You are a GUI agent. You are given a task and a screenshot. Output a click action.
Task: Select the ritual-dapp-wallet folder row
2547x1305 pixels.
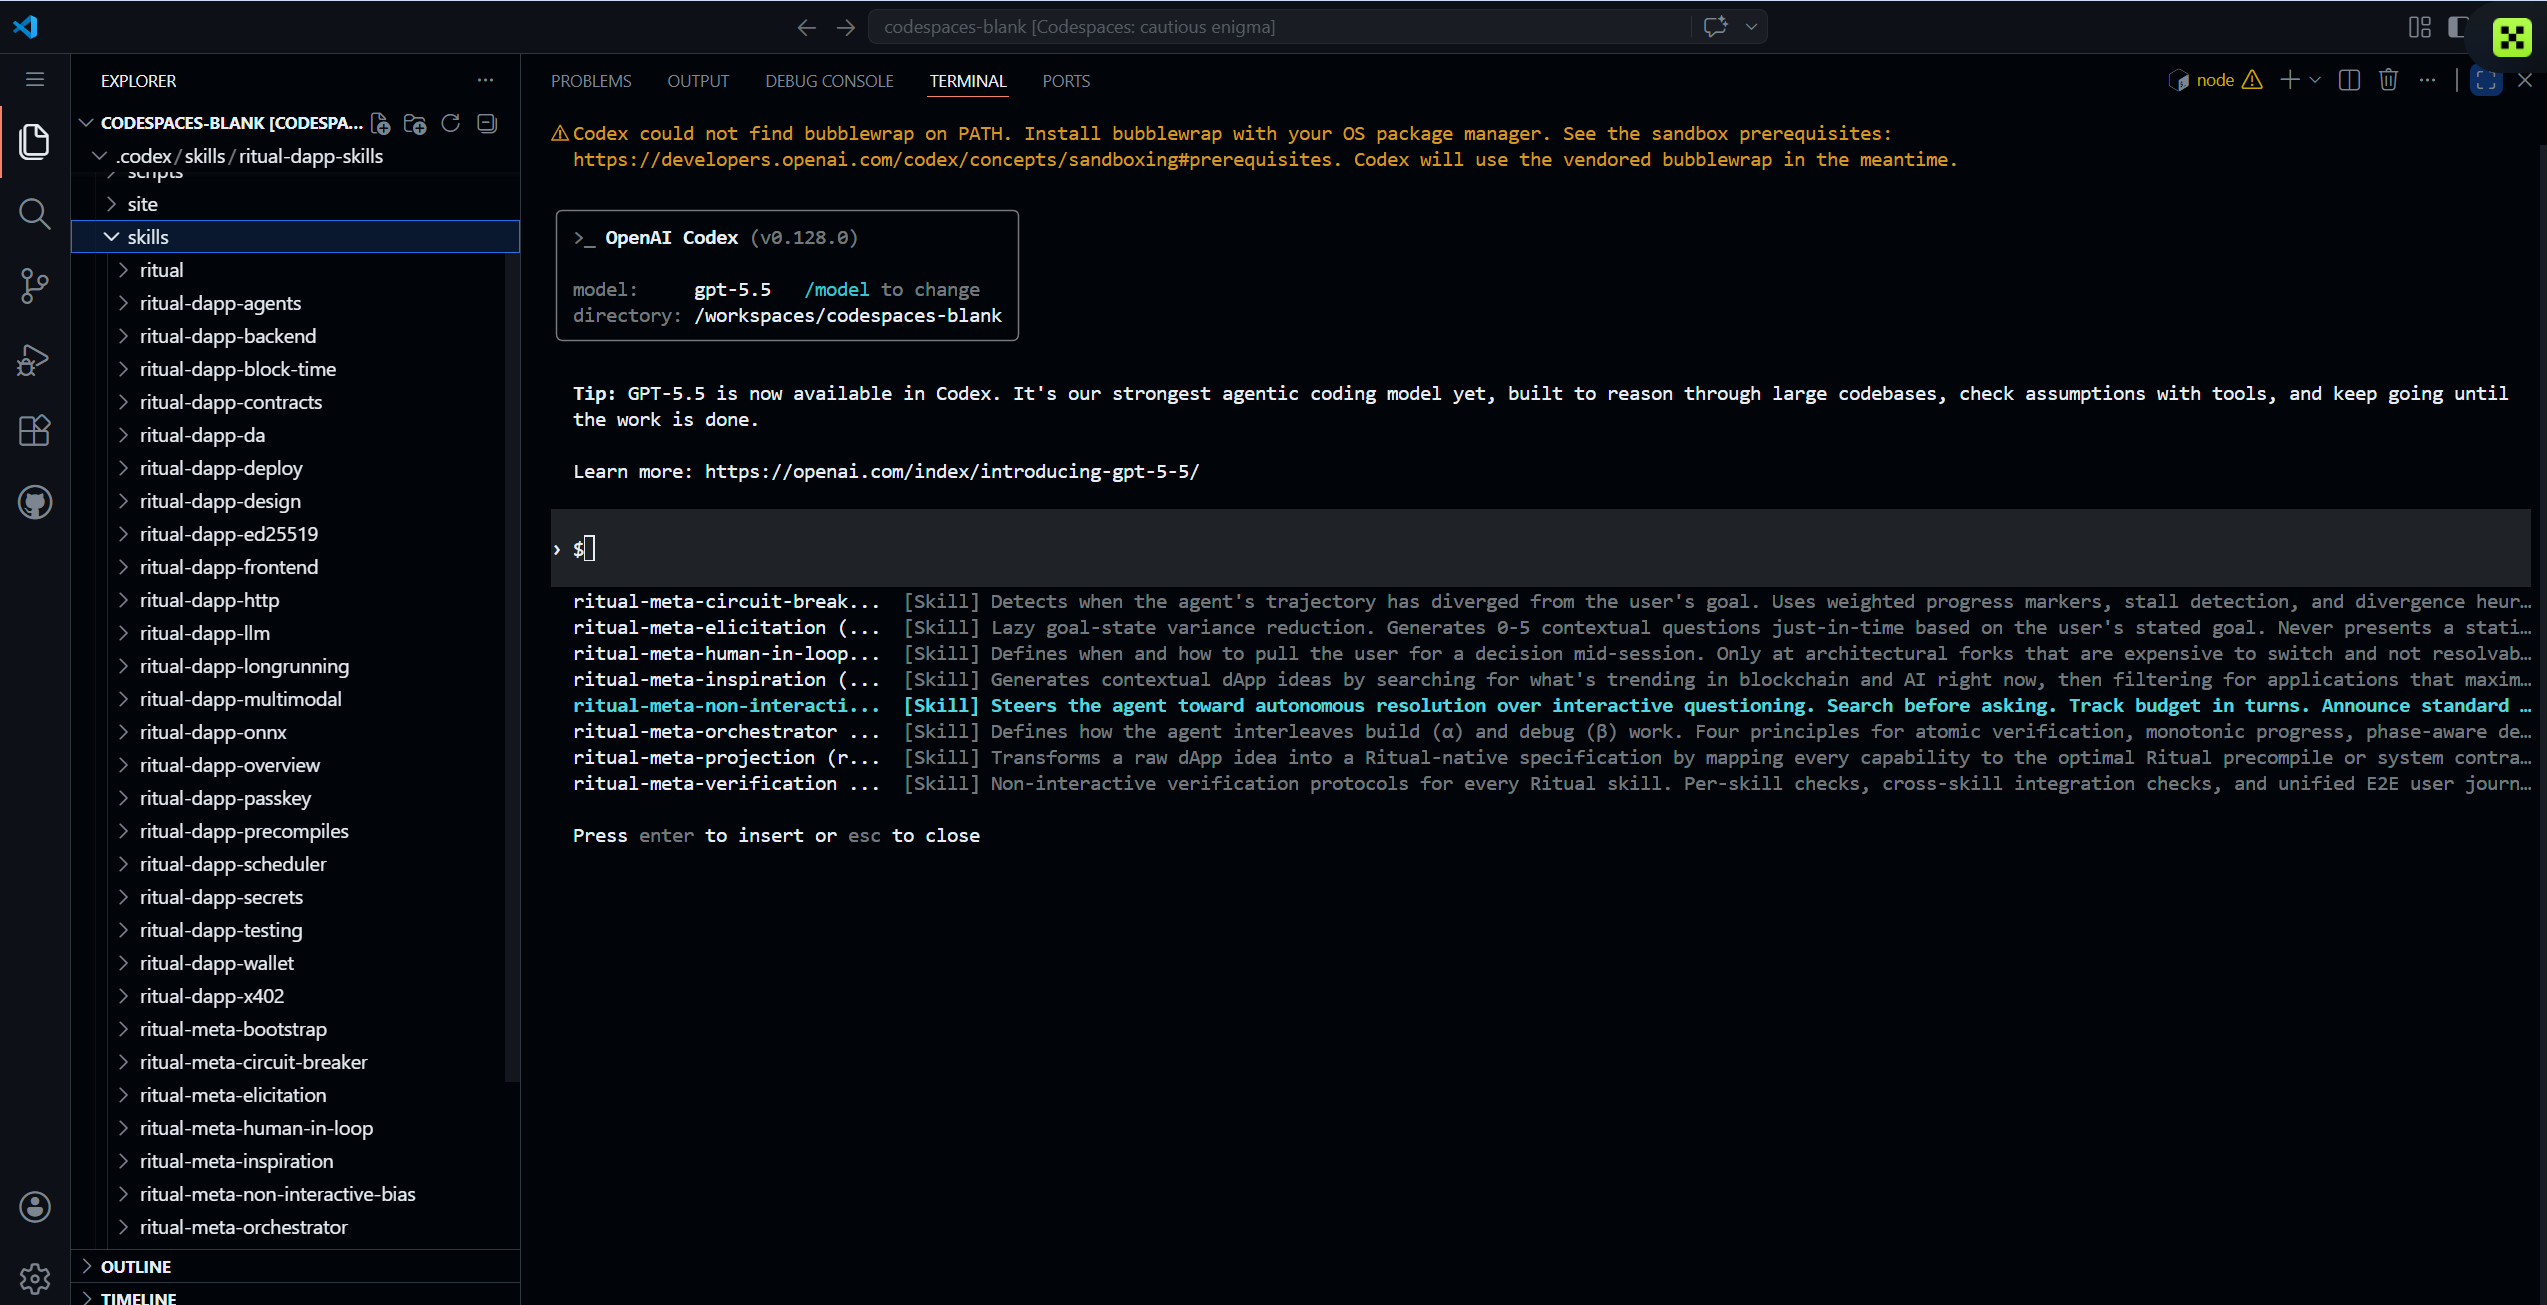(295, 963)
